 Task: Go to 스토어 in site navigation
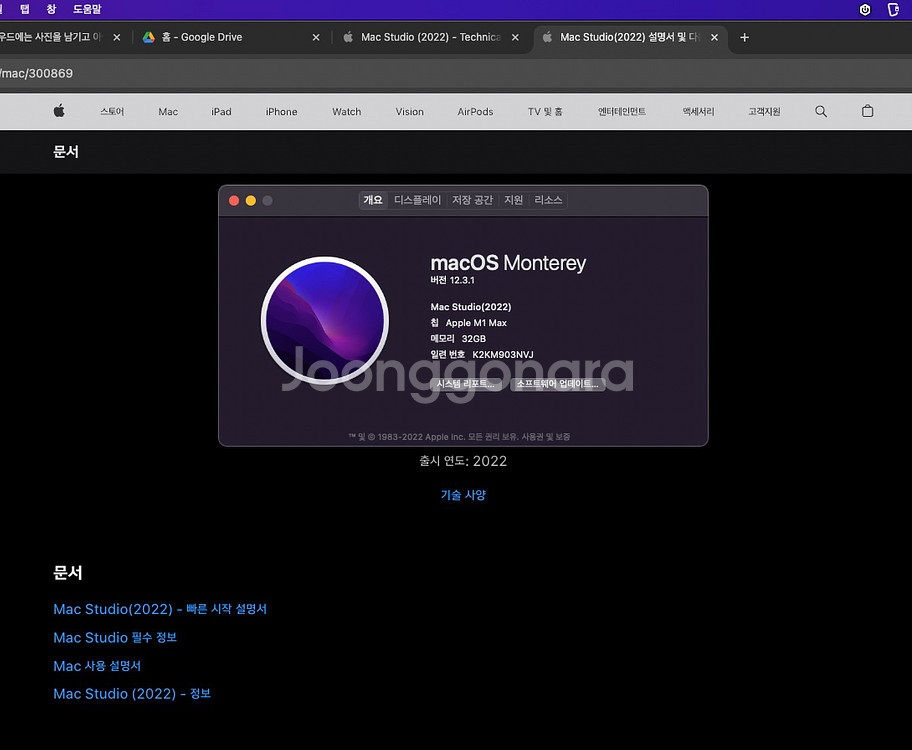tap(112, 112)
